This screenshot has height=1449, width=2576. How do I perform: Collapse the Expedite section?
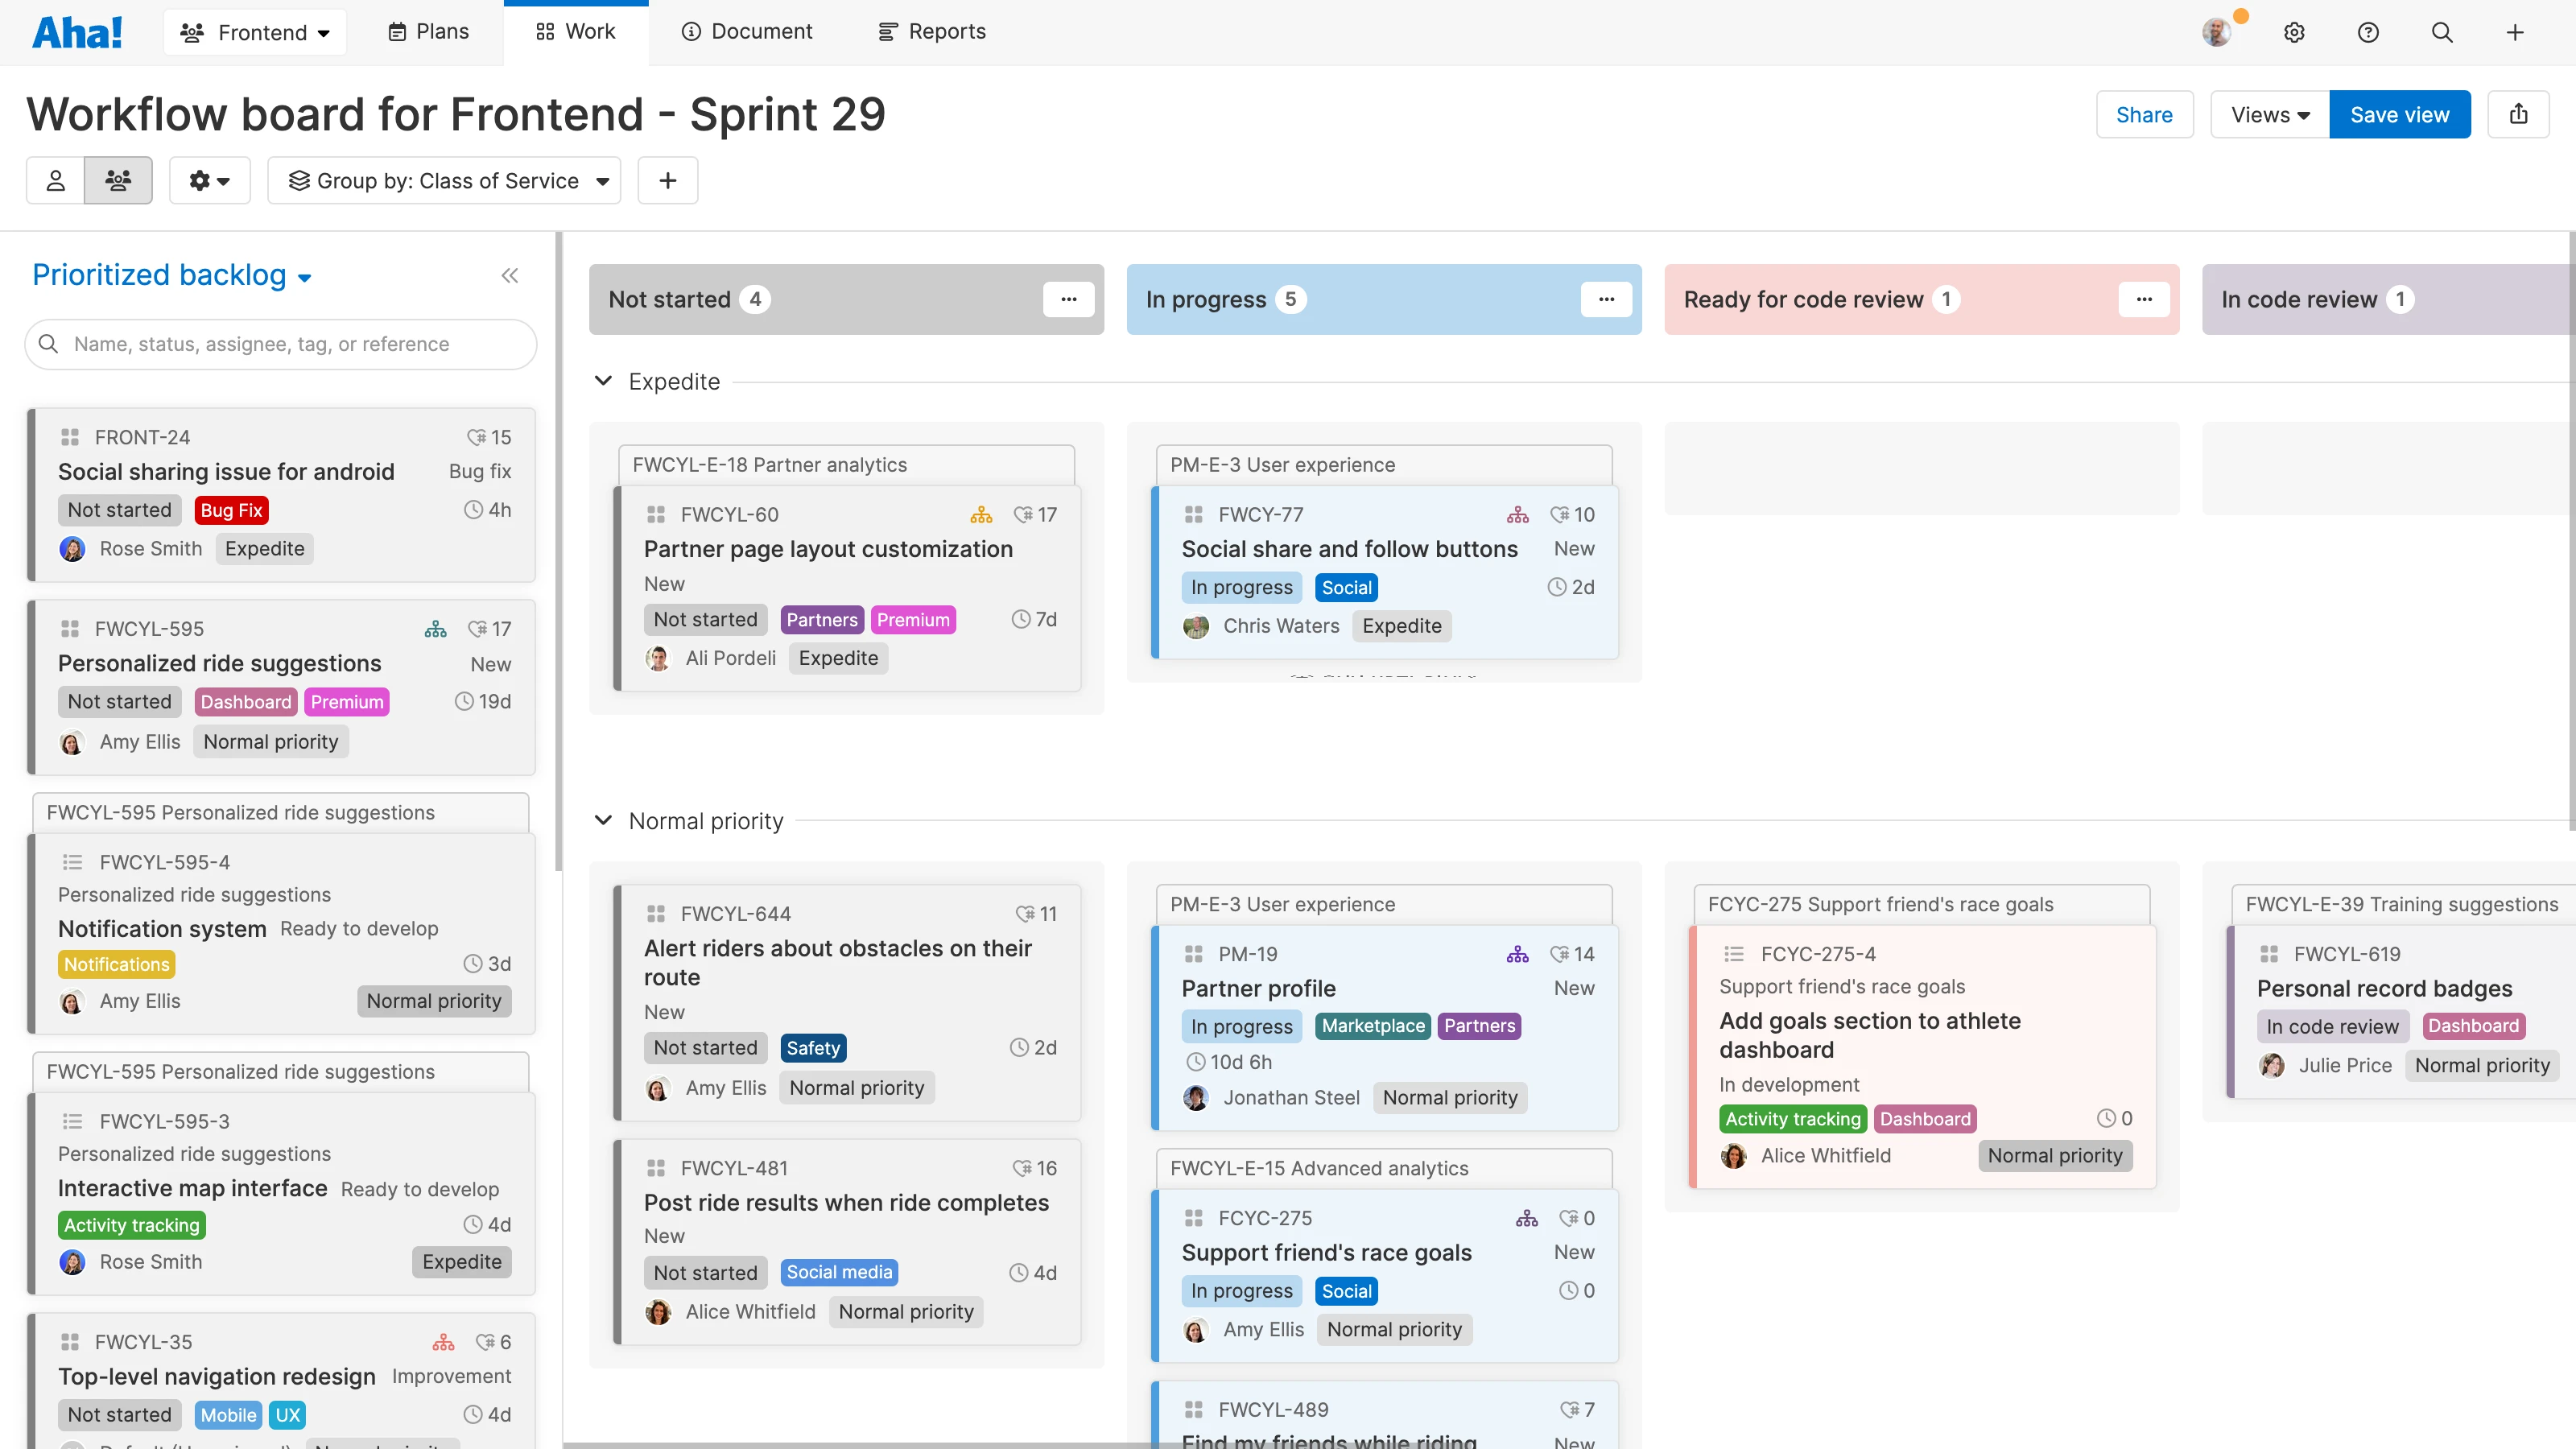pos(603,381)
